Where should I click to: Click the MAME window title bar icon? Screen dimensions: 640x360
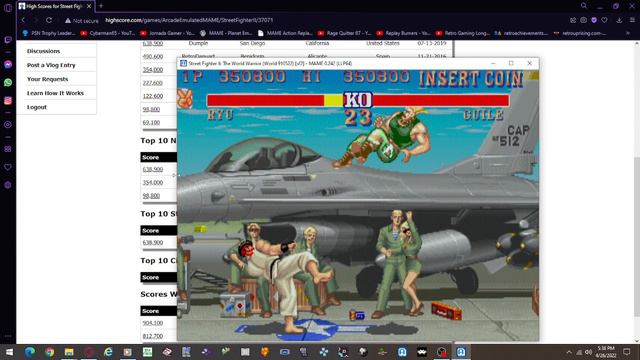[183, 63]
